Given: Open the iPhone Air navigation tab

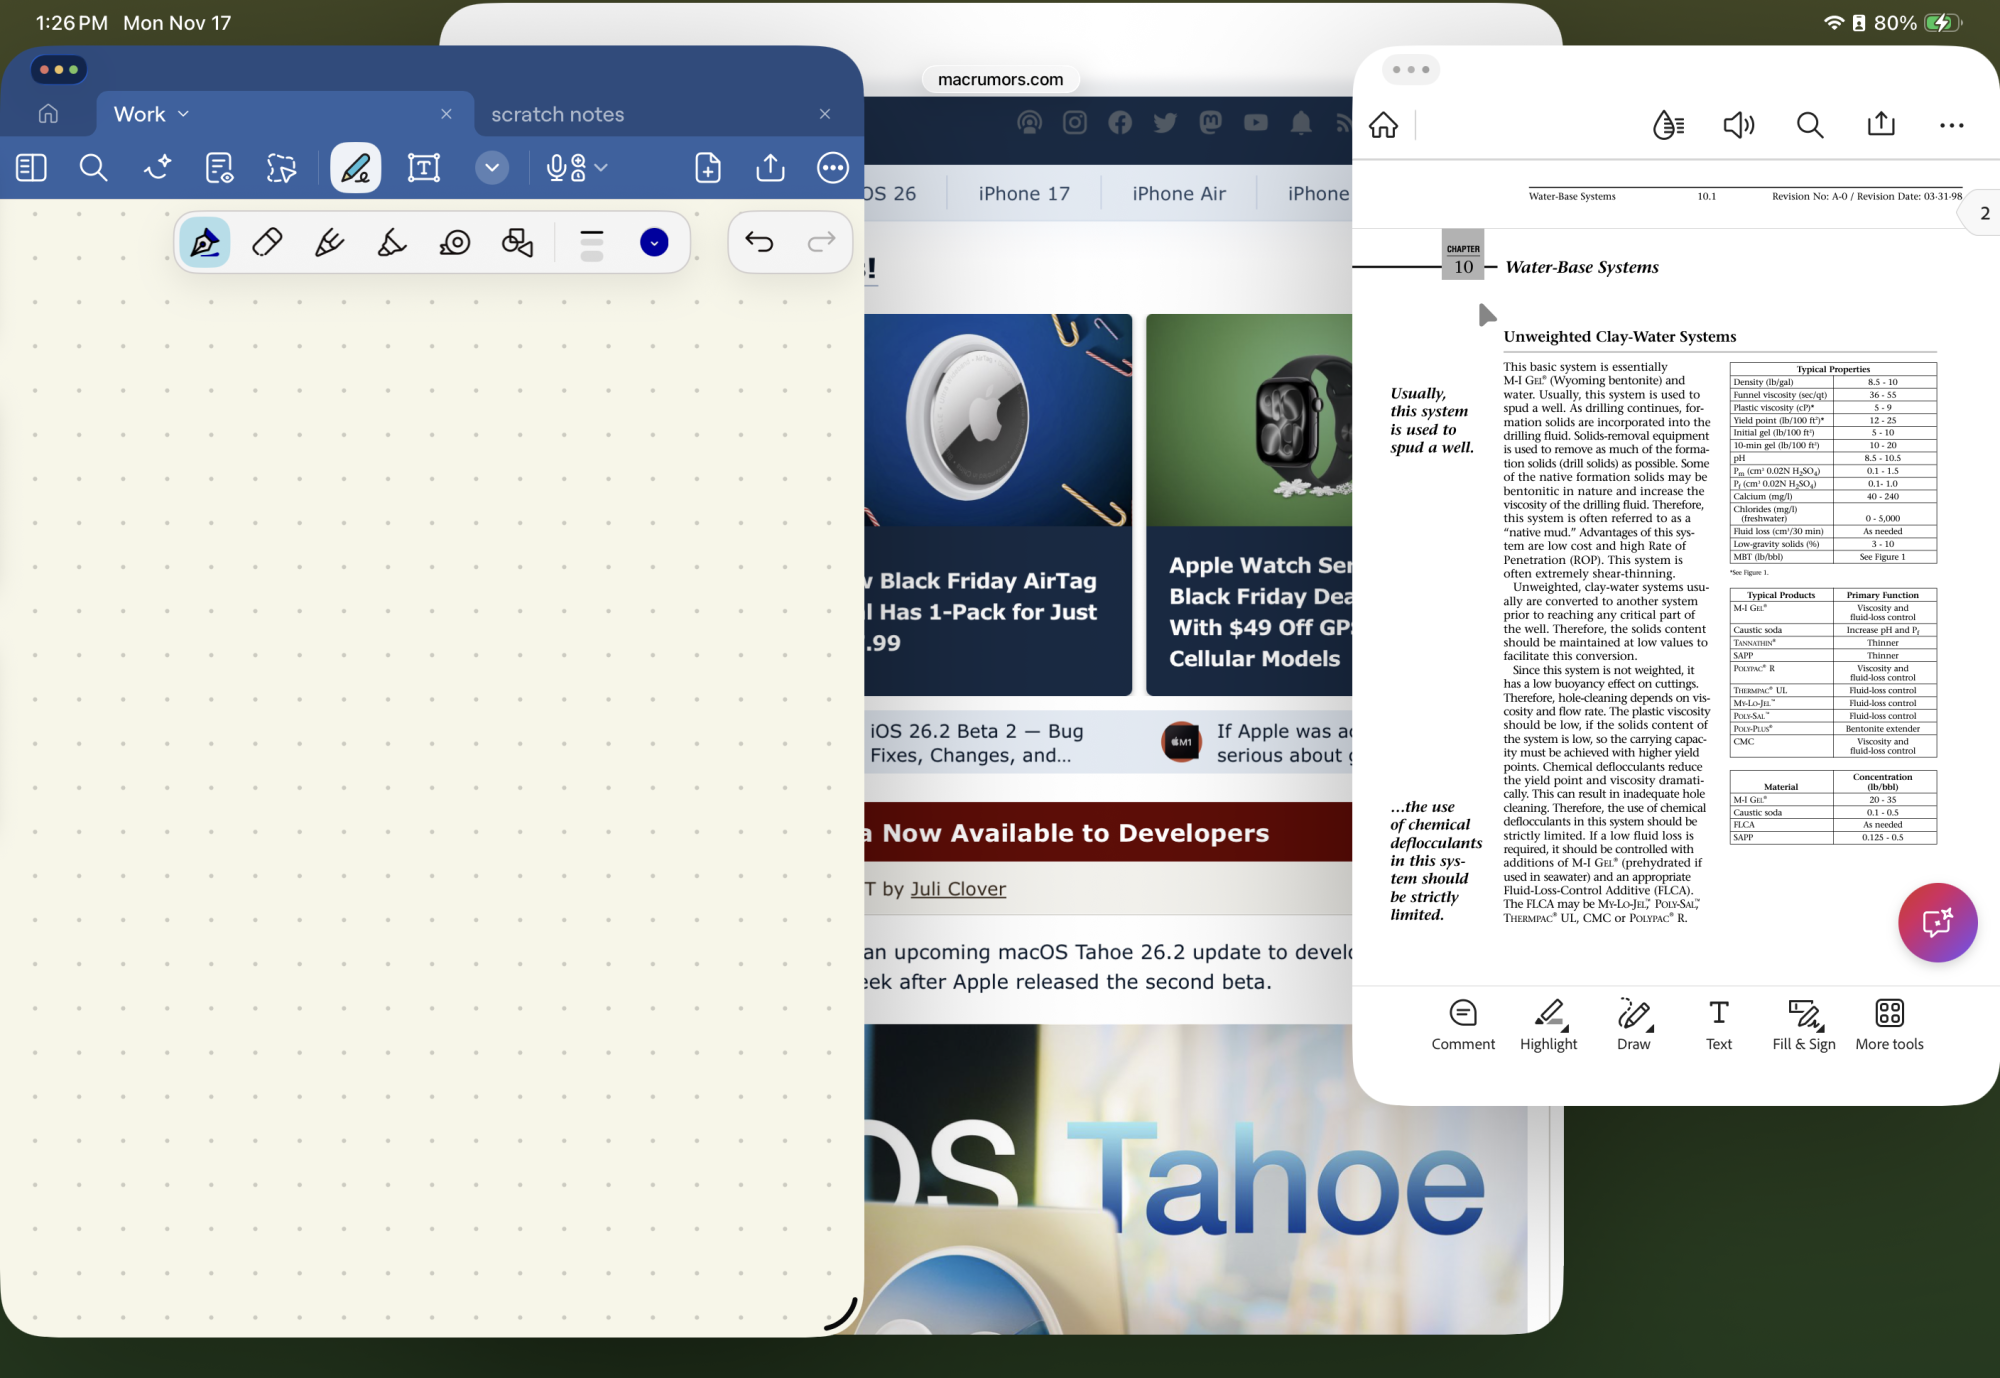Looking at the screenshot, I should coord(1178,193).
